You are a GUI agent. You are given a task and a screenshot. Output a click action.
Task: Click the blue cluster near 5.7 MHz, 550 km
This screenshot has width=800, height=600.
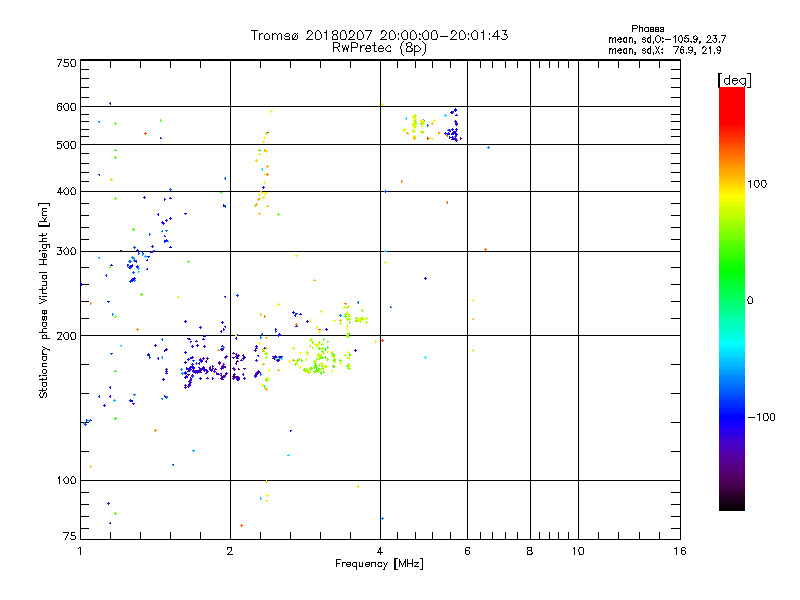pos(453,126)
